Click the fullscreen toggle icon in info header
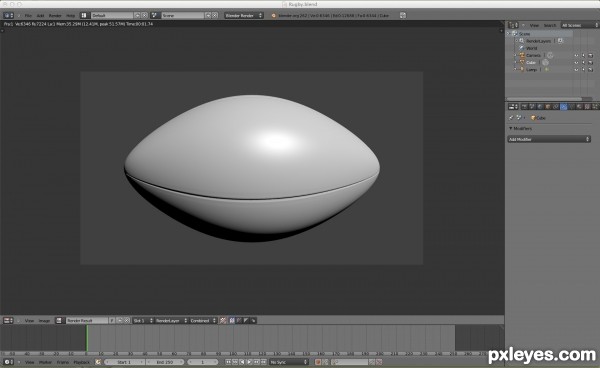The height and width of the screenshot is (368, 600). coord(403,15)
